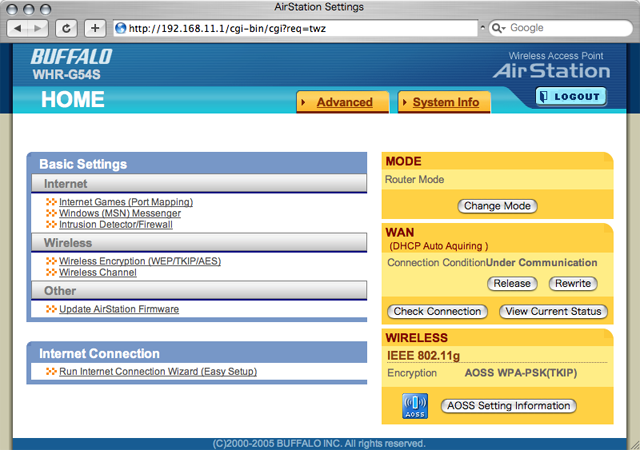The width and height of the screenshot is (640, 450).
Task: Click the bullet icon beside Wireless Channel
Action: tap(51, 272)
